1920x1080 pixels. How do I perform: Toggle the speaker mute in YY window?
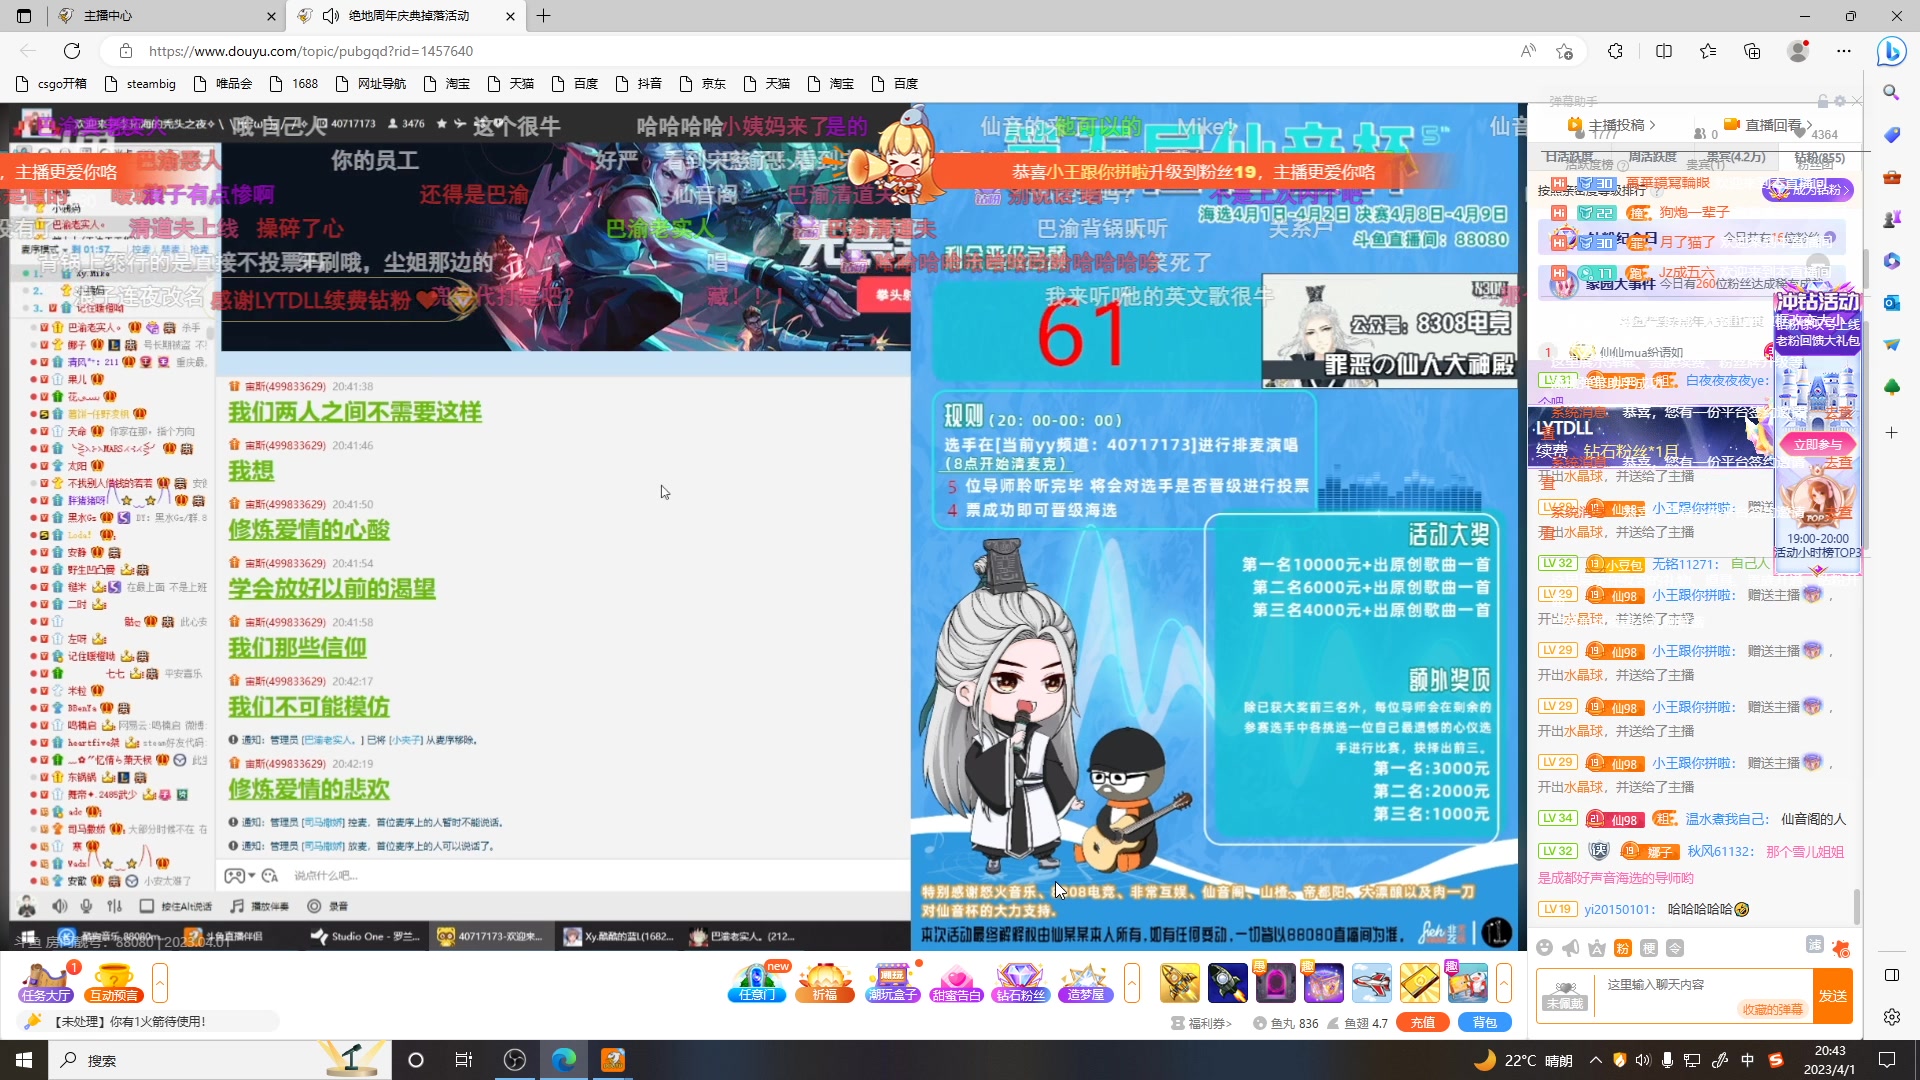pos(60,906)
